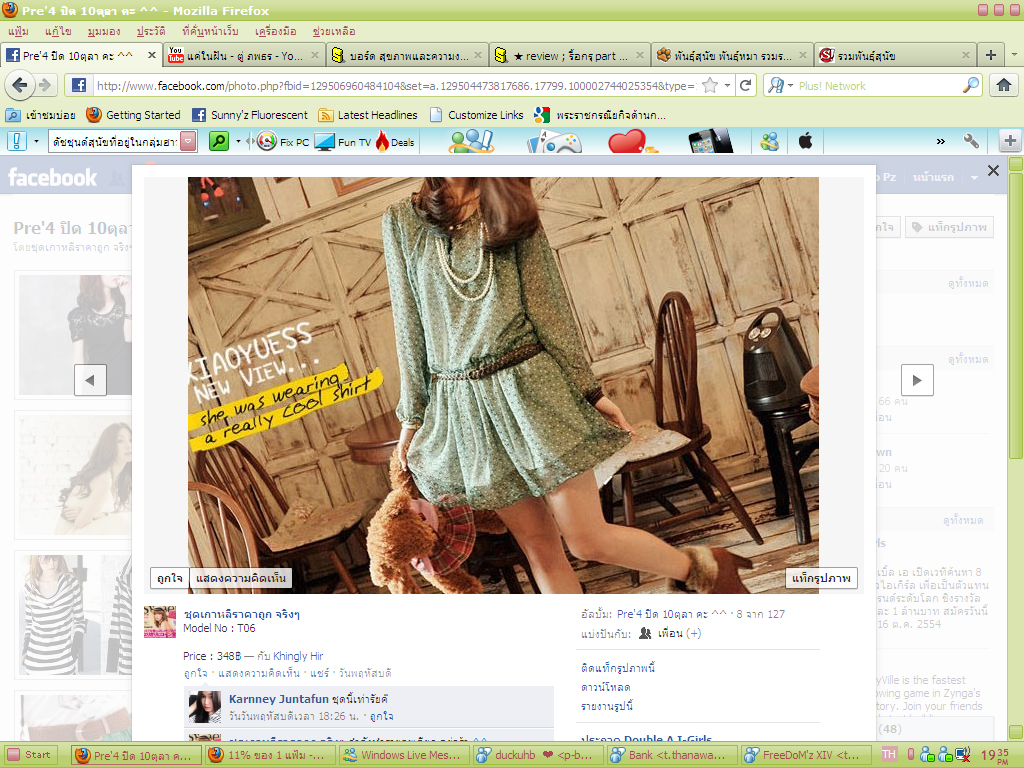Viewport: 1024px width, 768px height.
Task: Open dropdown next to exclamation icon
Action: tap(36, 141)
